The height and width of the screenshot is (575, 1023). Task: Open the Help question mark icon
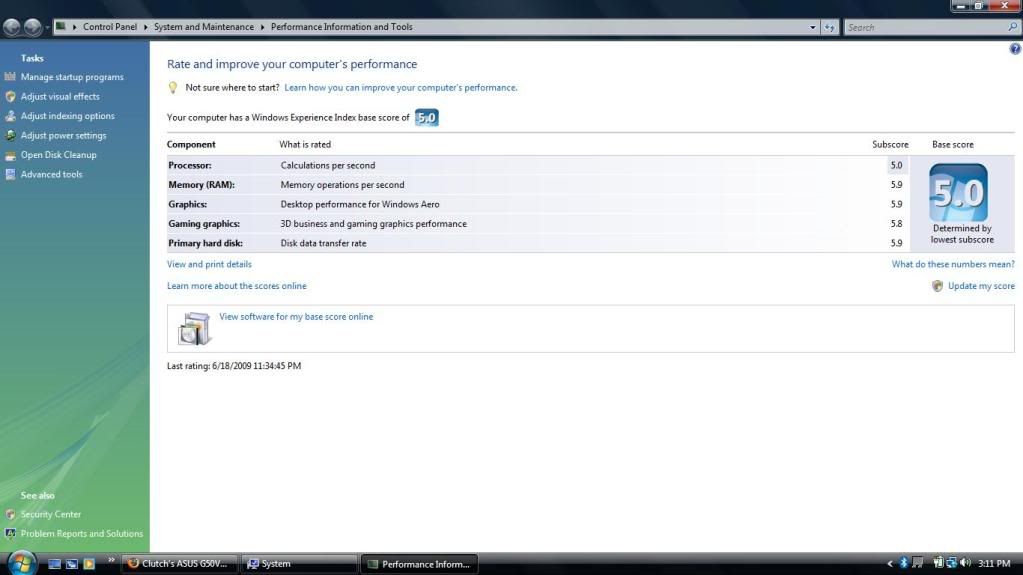click(x=1015, y=49)
